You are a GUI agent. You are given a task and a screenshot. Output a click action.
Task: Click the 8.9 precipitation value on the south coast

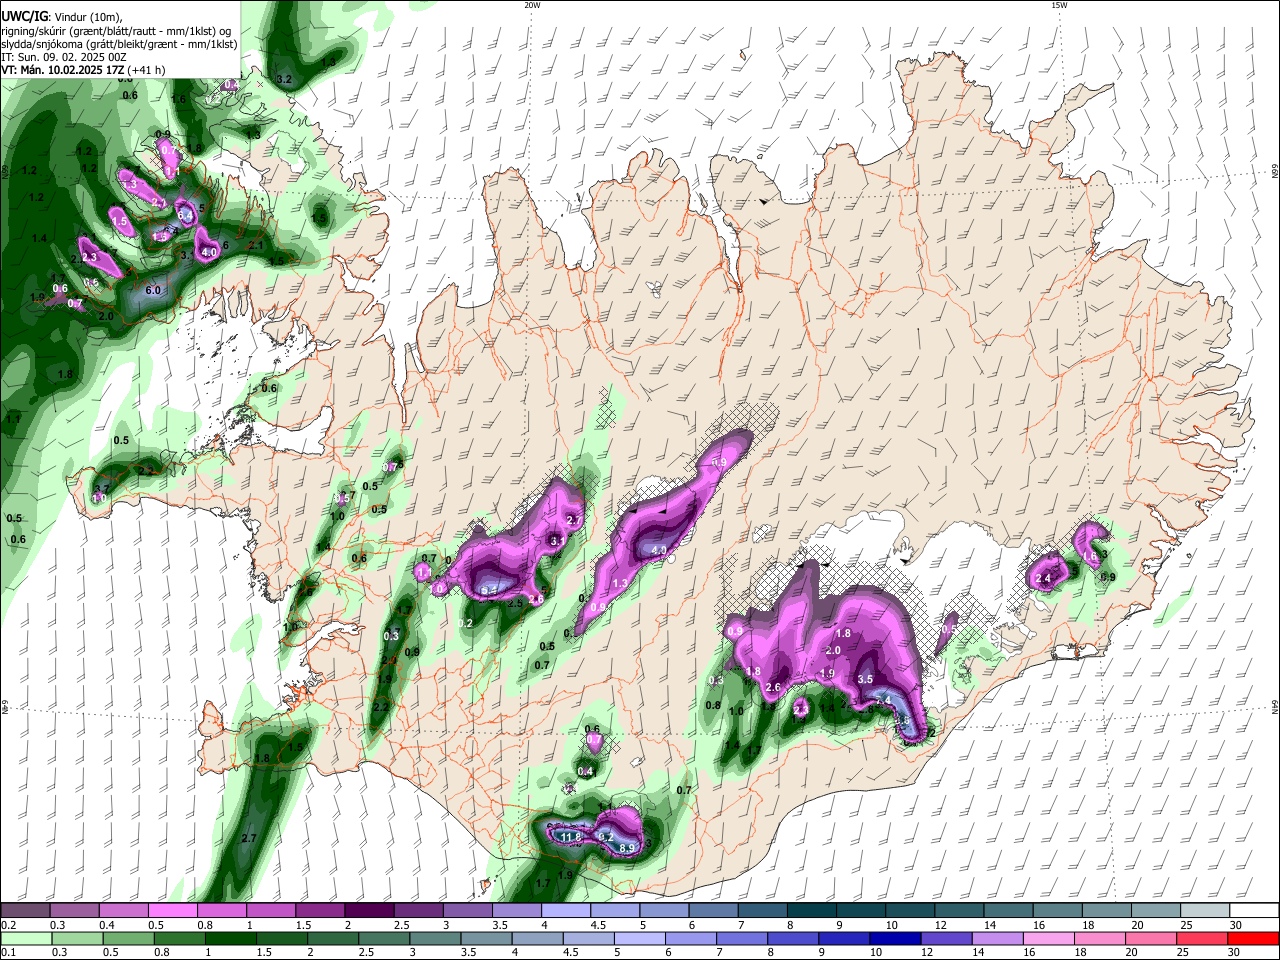tap(627, 848)
